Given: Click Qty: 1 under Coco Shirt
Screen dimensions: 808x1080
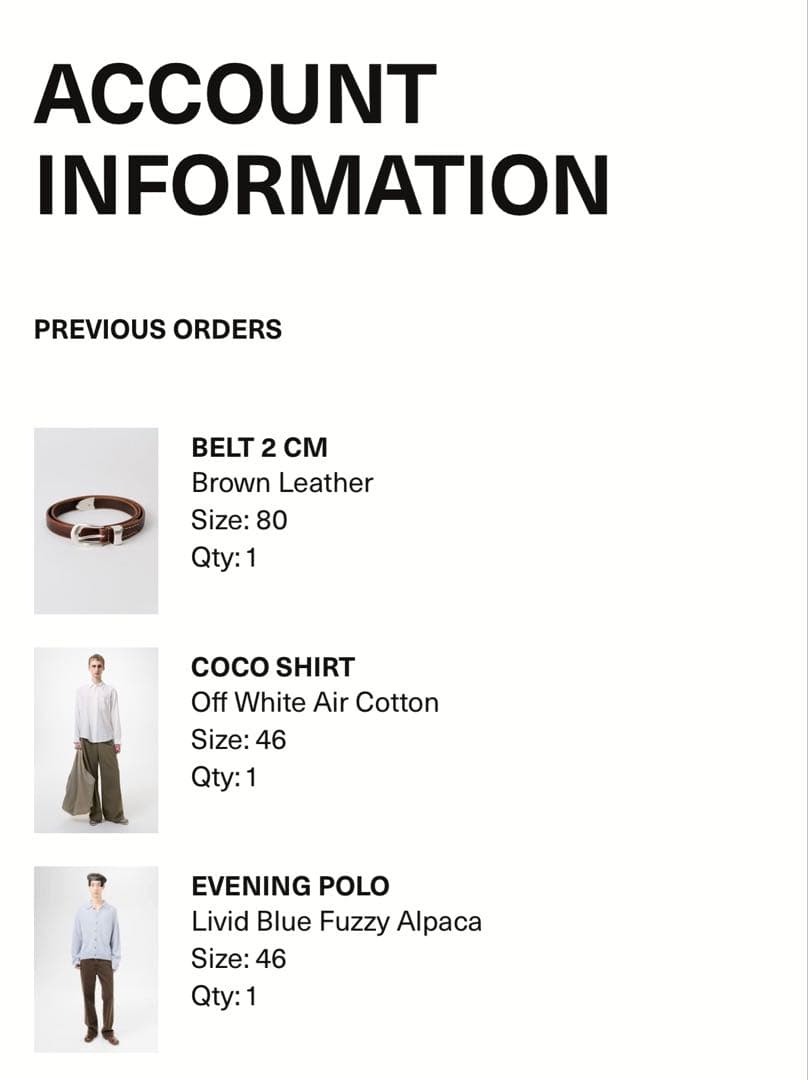Looking at the screenshot, I should tap(224, 777).
